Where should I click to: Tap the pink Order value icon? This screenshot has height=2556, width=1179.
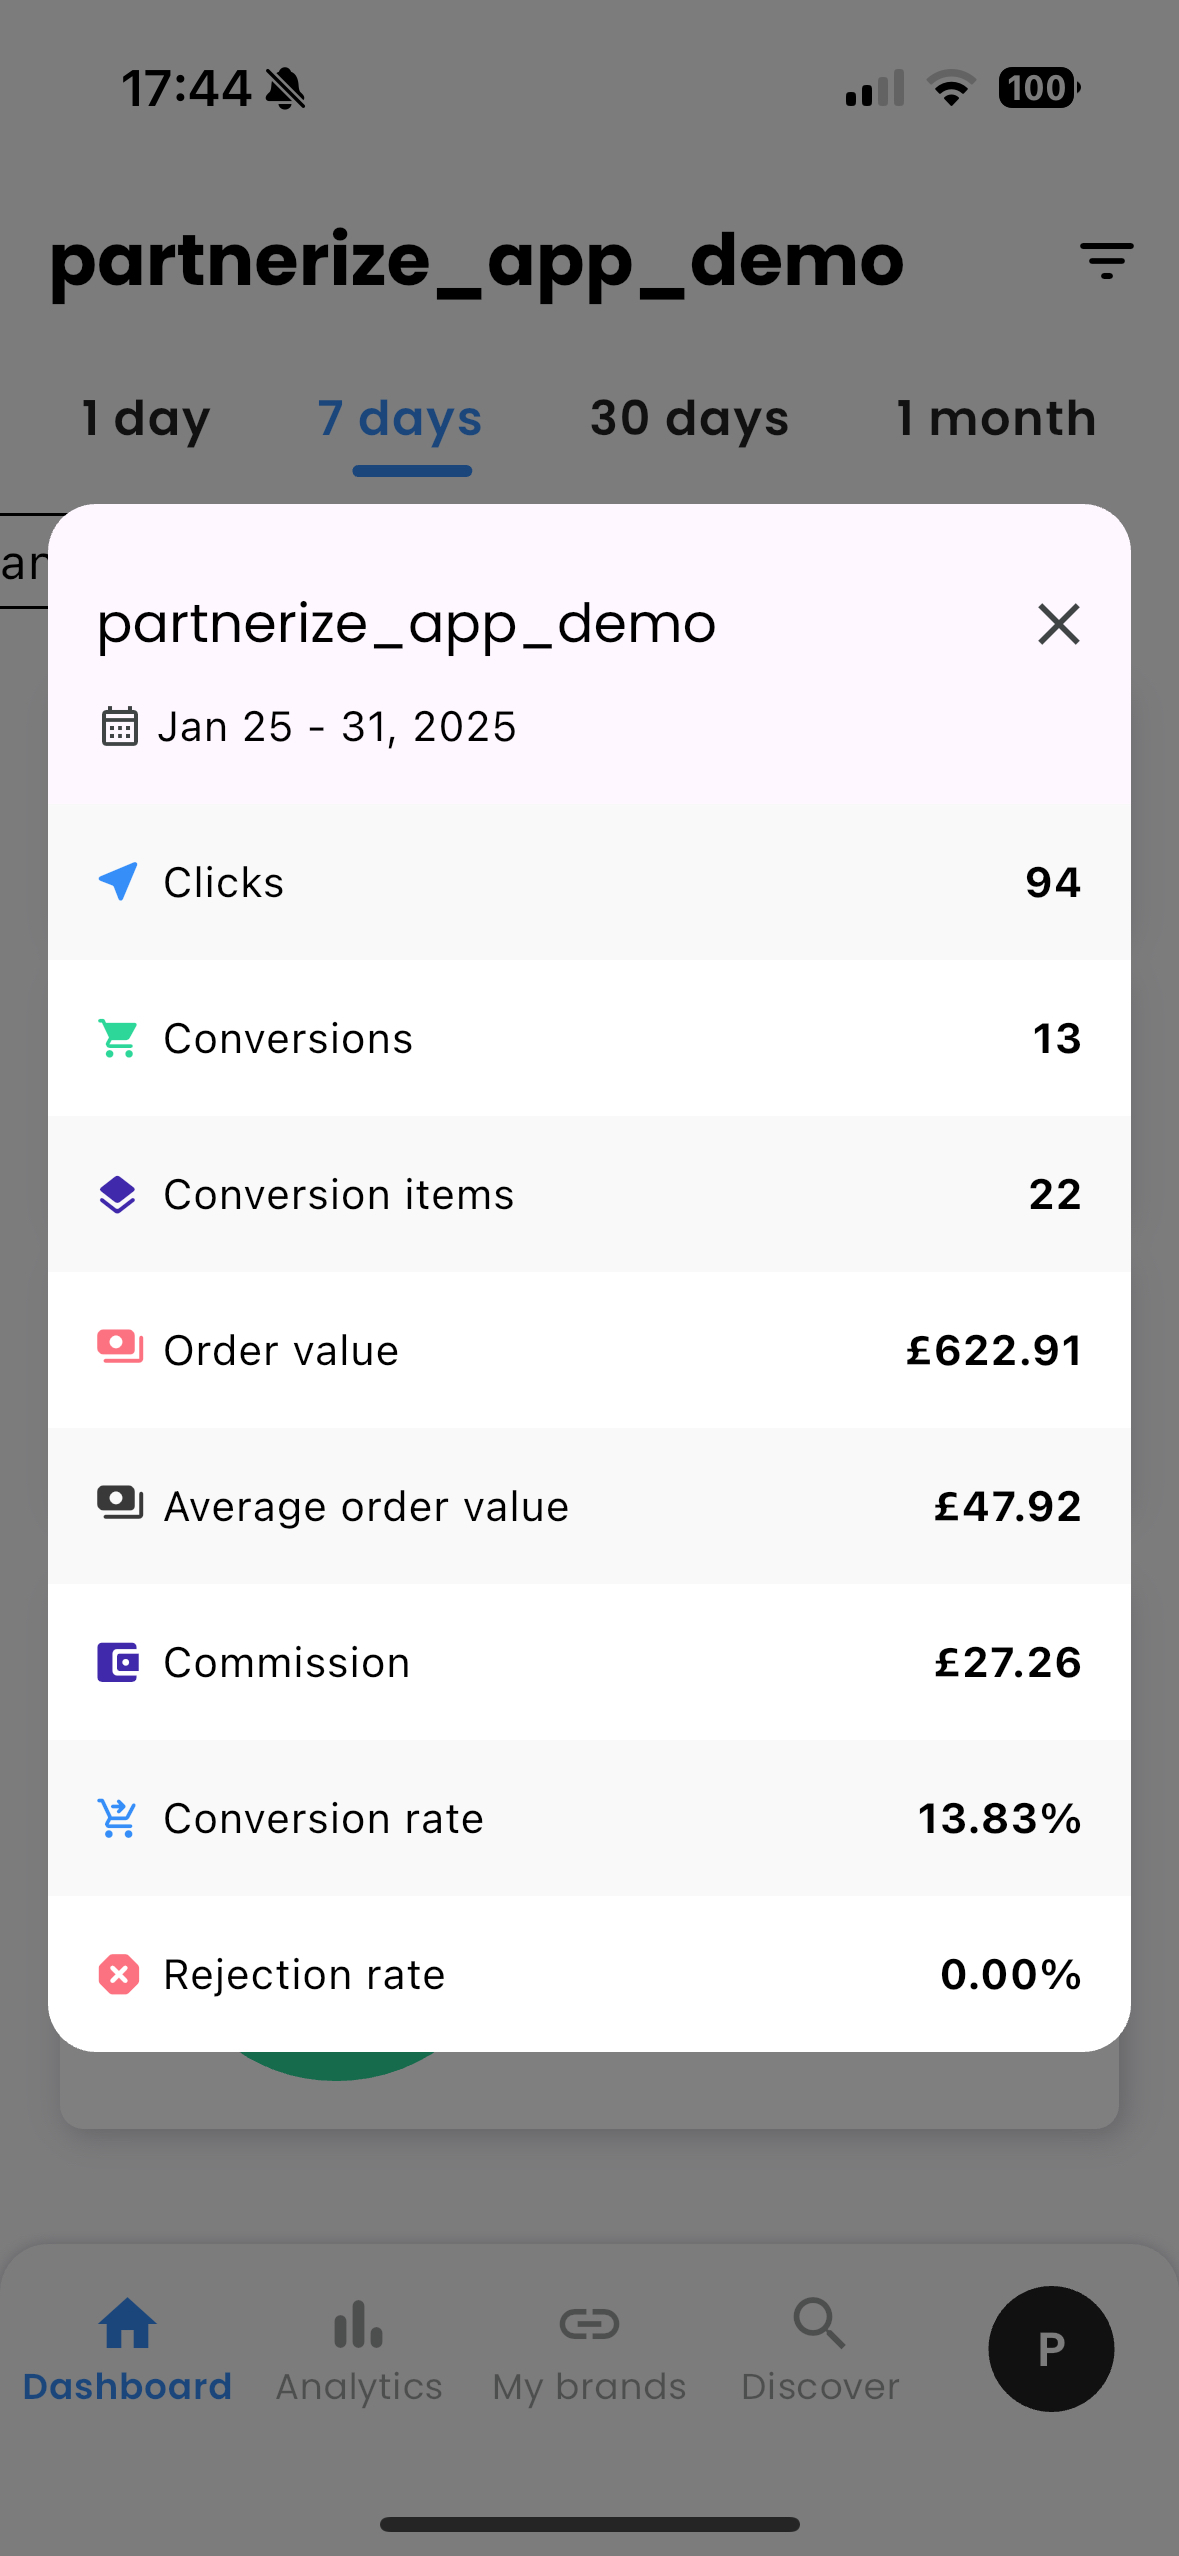pyautogui.click(x=119, y=1348)
